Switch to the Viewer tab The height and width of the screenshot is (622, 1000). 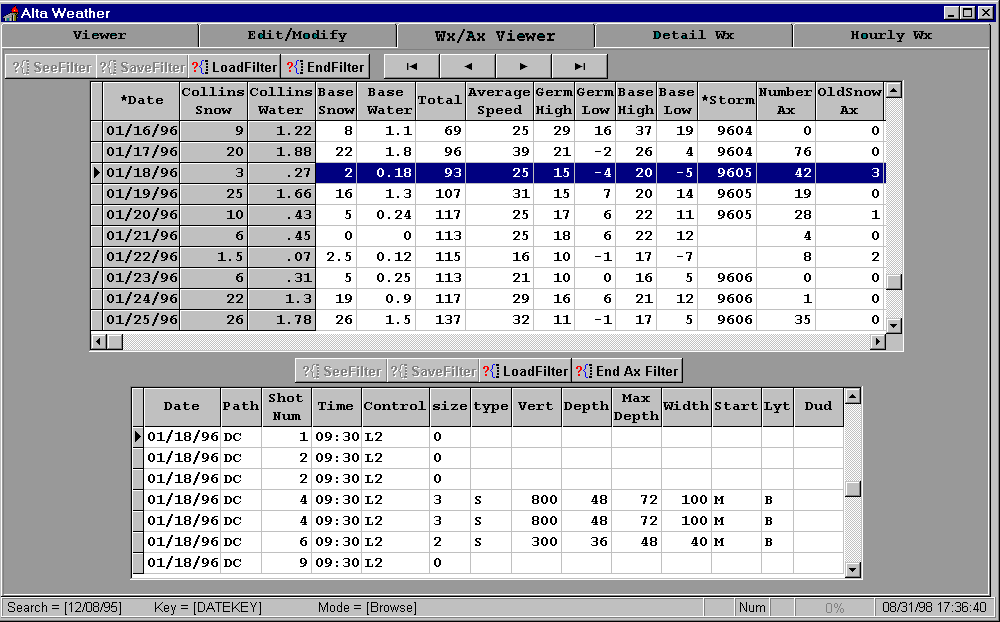pyautogui.click(x=100, y=36)
